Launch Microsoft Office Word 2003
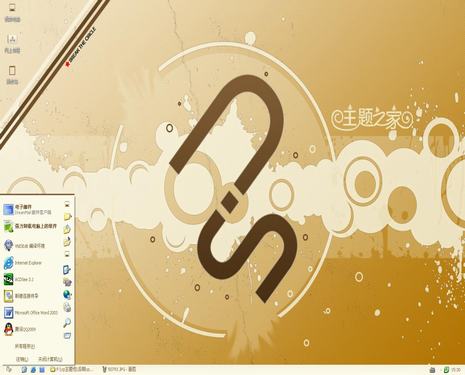Image resolution: width=465 pixels, height=375 pixels. 31,313
